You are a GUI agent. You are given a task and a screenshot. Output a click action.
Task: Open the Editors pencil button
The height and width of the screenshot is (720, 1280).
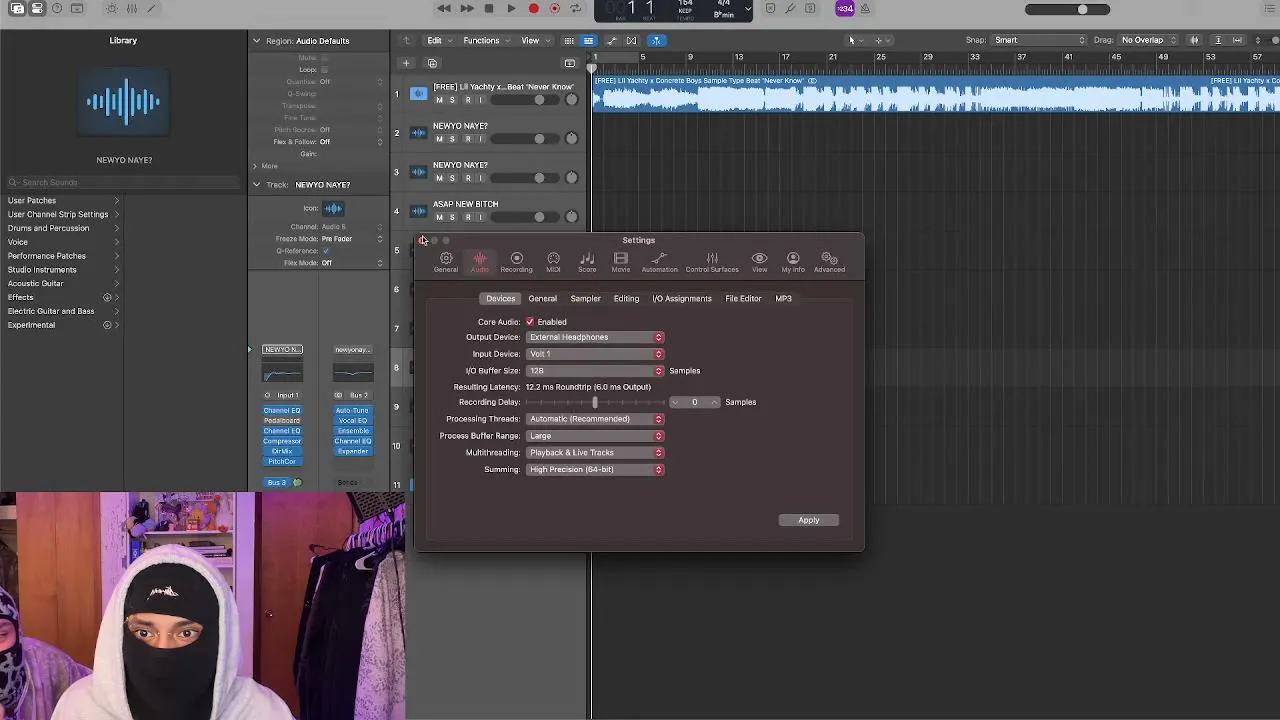click(151, 9)
